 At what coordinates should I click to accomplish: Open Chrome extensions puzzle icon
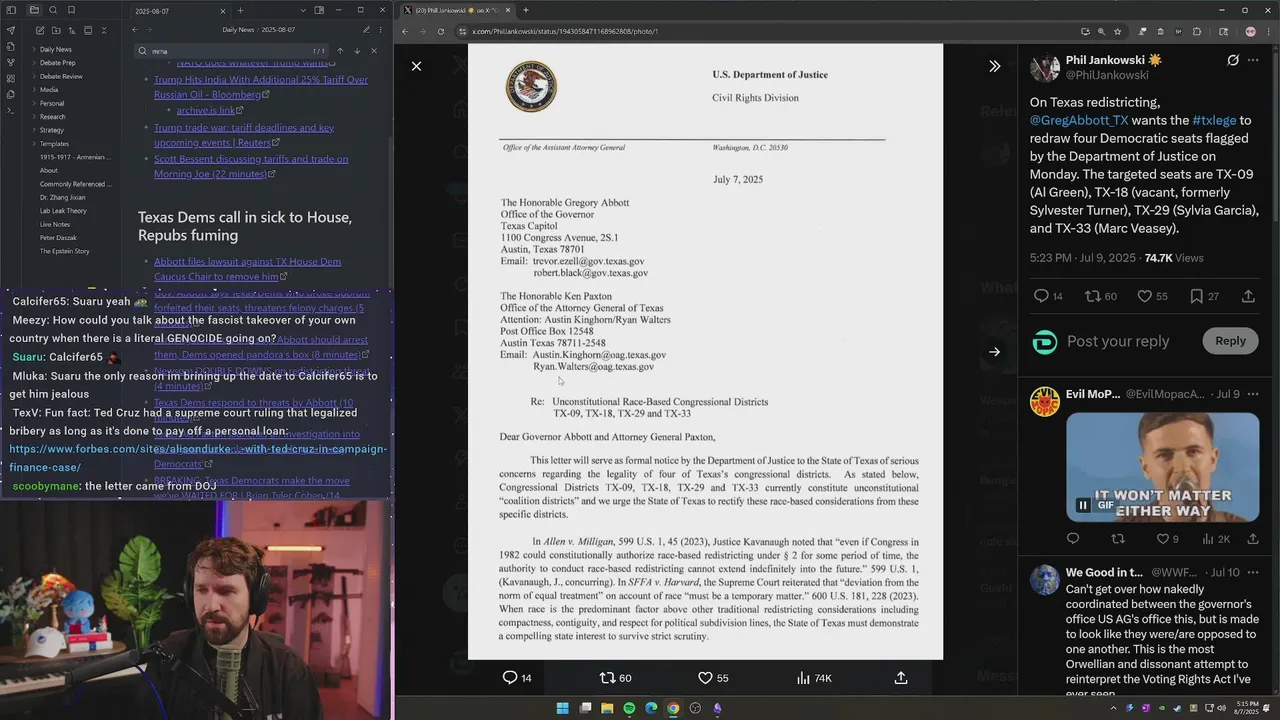coord(1196,31)
